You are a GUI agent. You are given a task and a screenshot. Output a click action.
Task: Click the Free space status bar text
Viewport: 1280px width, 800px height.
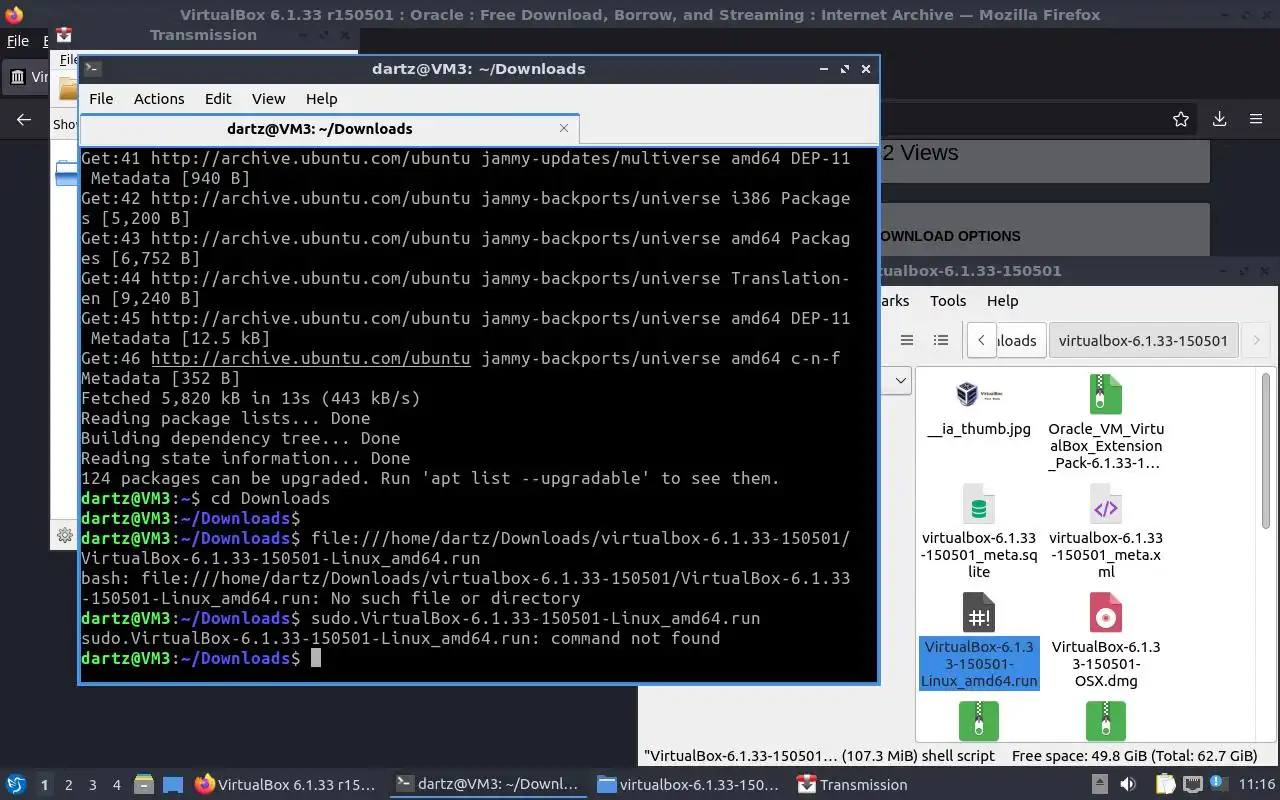1134,756
